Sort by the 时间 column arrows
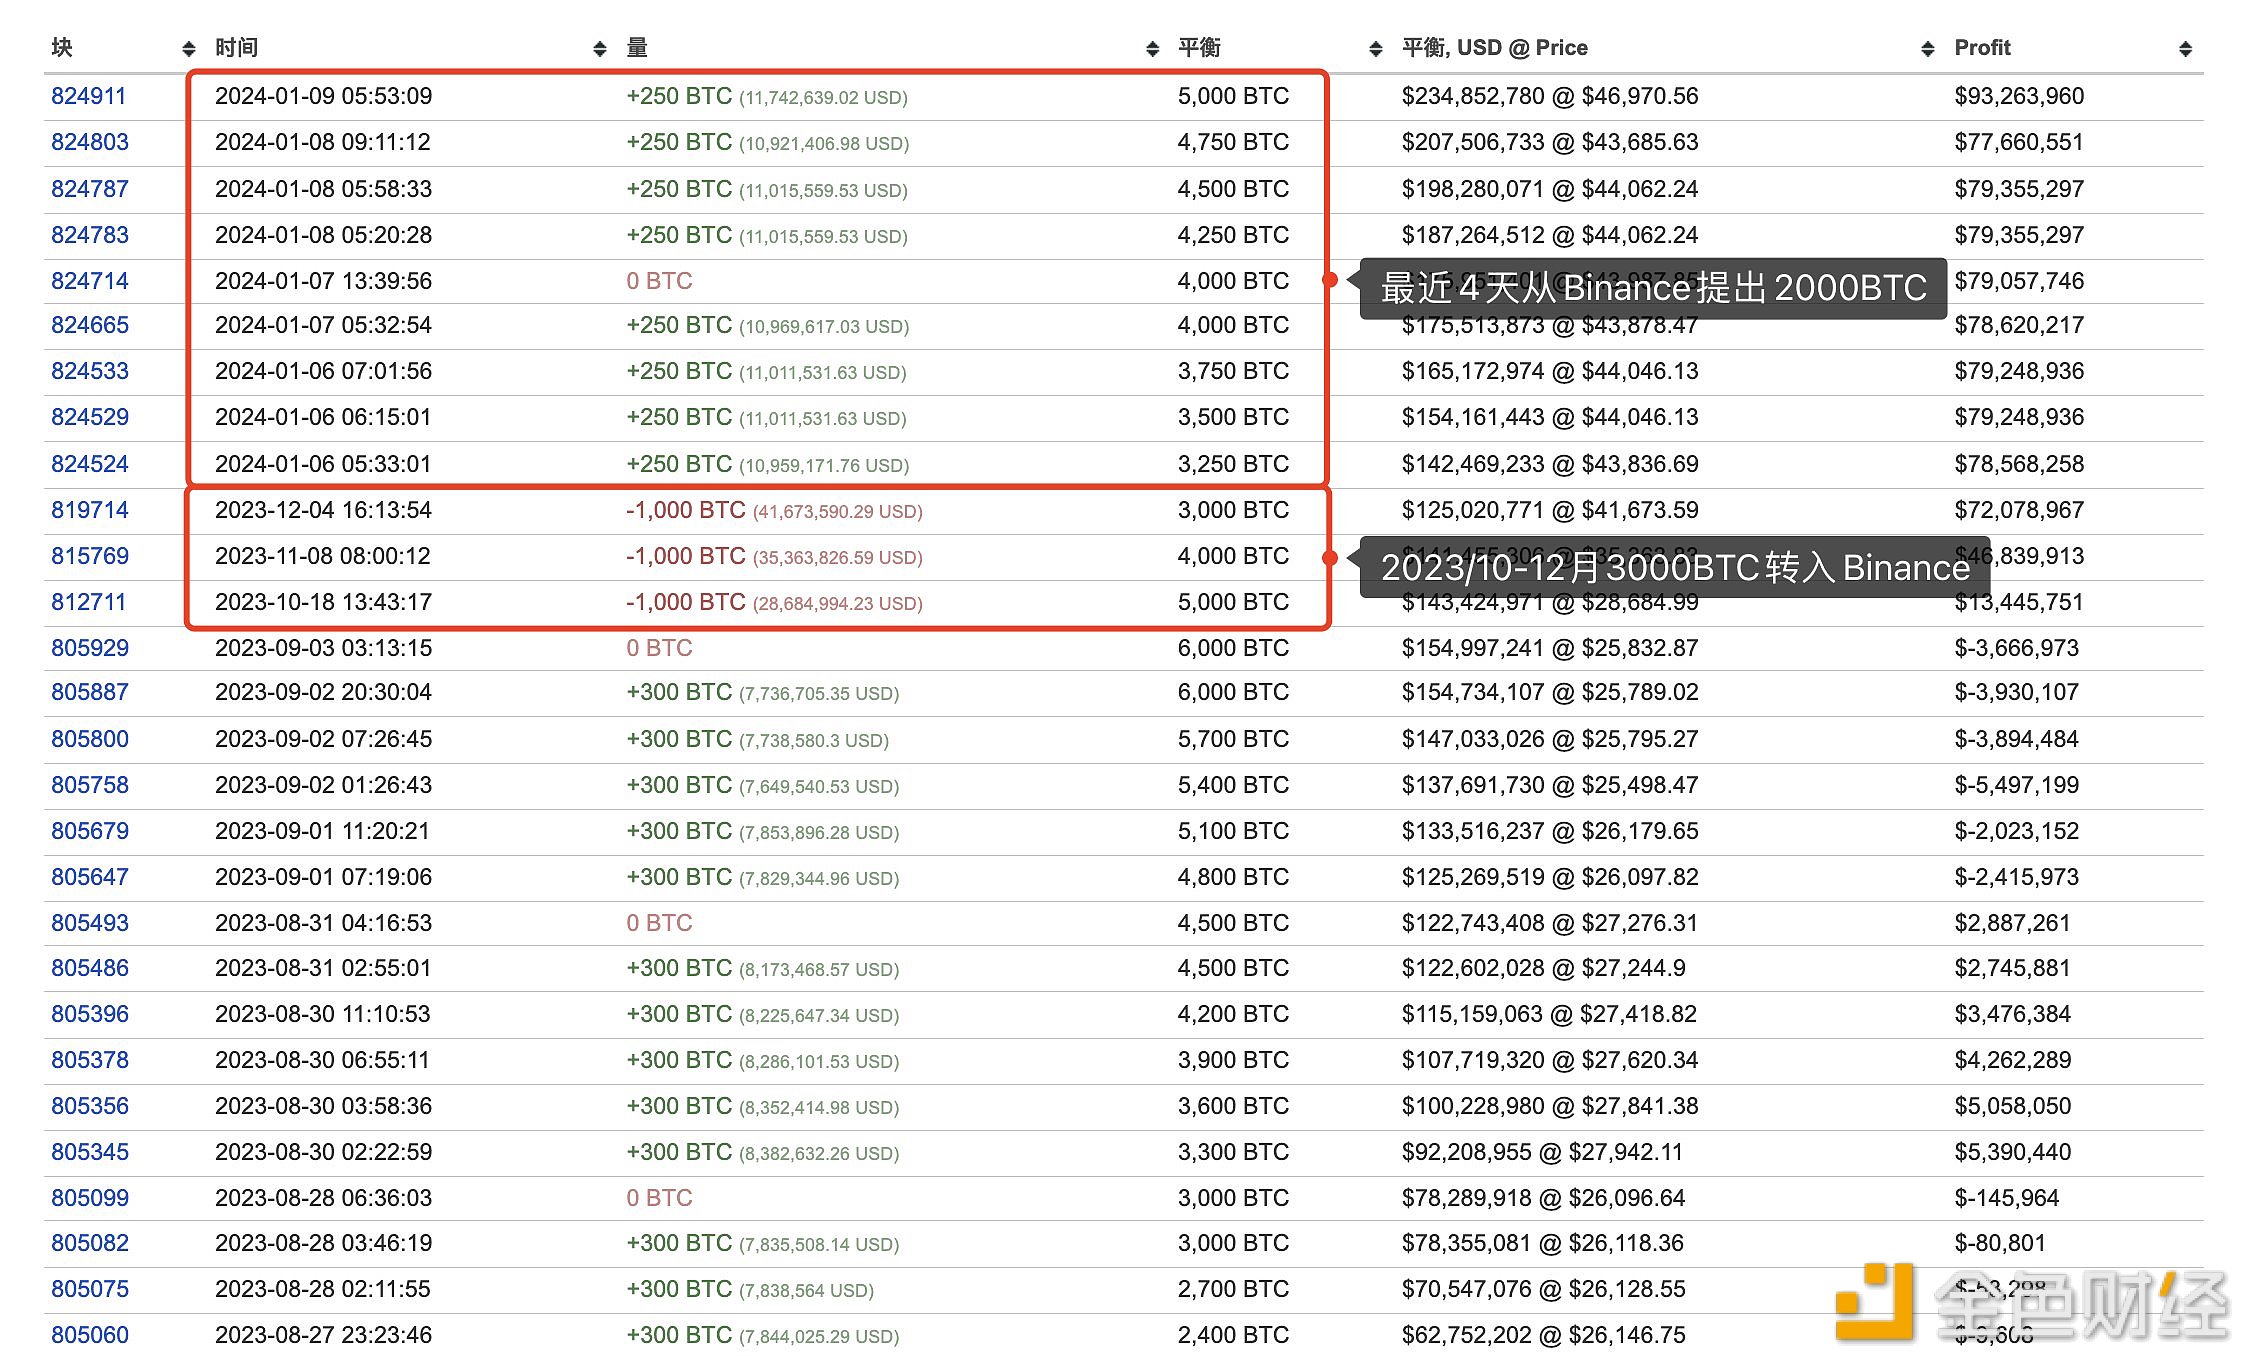This screenshot has height=1356, width=2244. pyautogui.click(x=600, y=49)
